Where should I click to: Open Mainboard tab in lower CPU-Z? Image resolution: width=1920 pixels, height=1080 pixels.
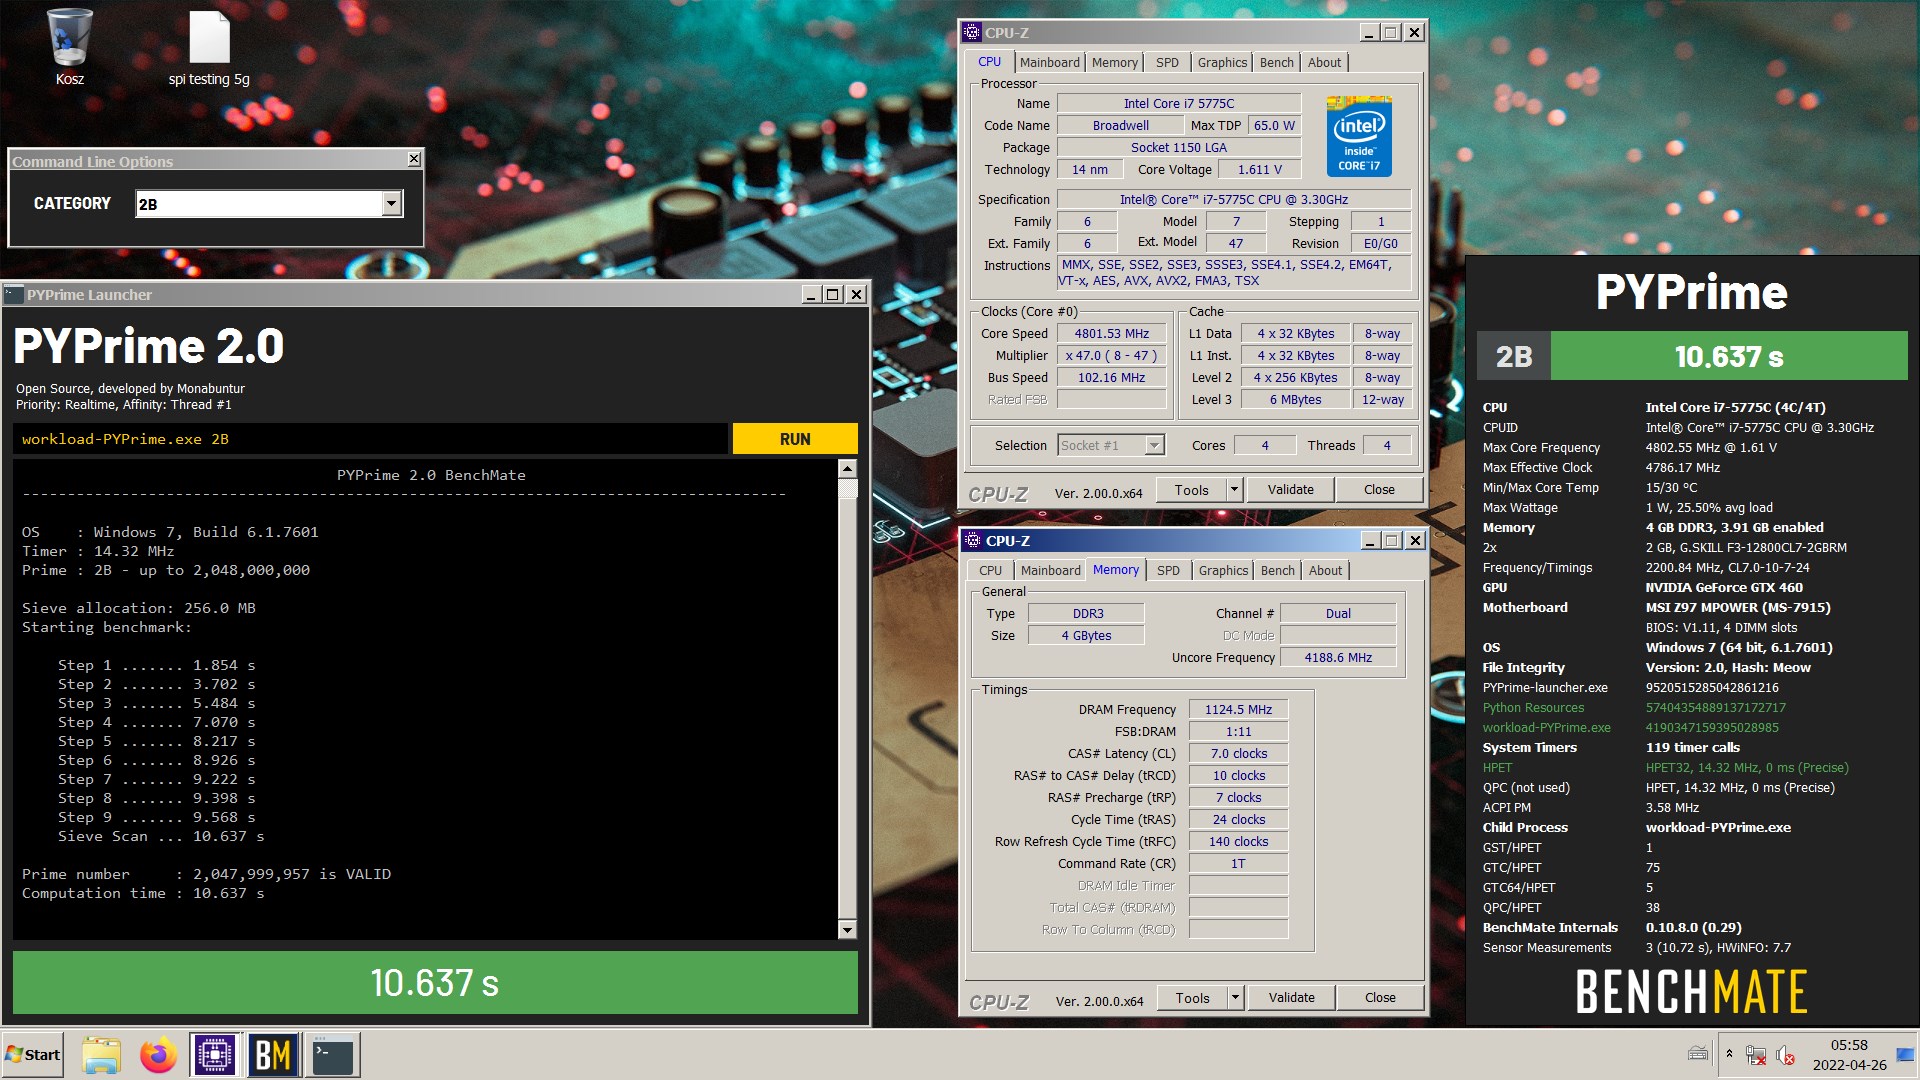(1050, 570)
